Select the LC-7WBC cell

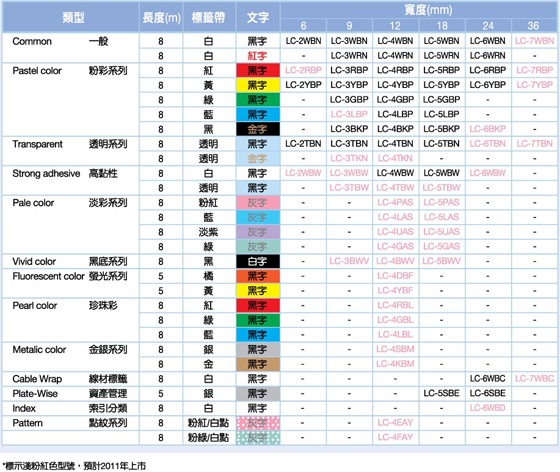[x=534, y=378]
